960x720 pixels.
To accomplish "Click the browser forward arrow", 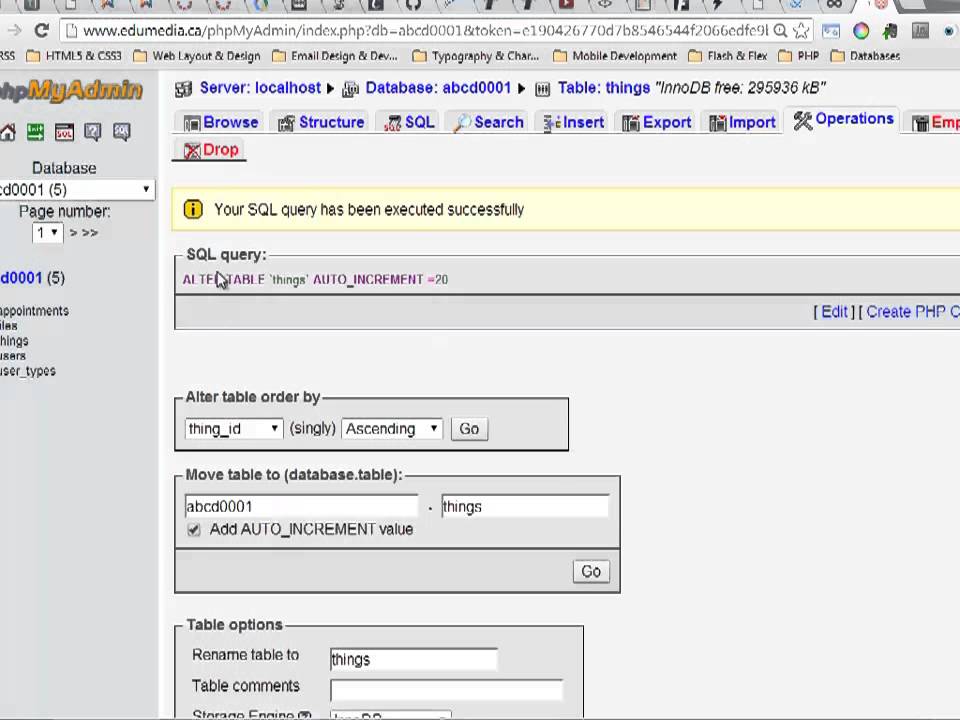I will pyautogui.click(x=14, y=30).
